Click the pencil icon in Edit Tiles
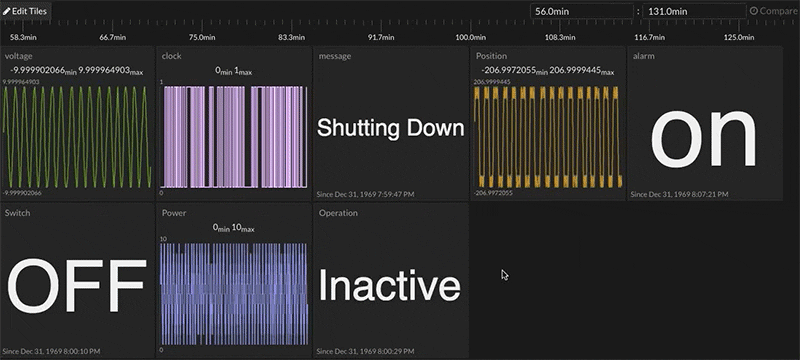 coord(7,11)
